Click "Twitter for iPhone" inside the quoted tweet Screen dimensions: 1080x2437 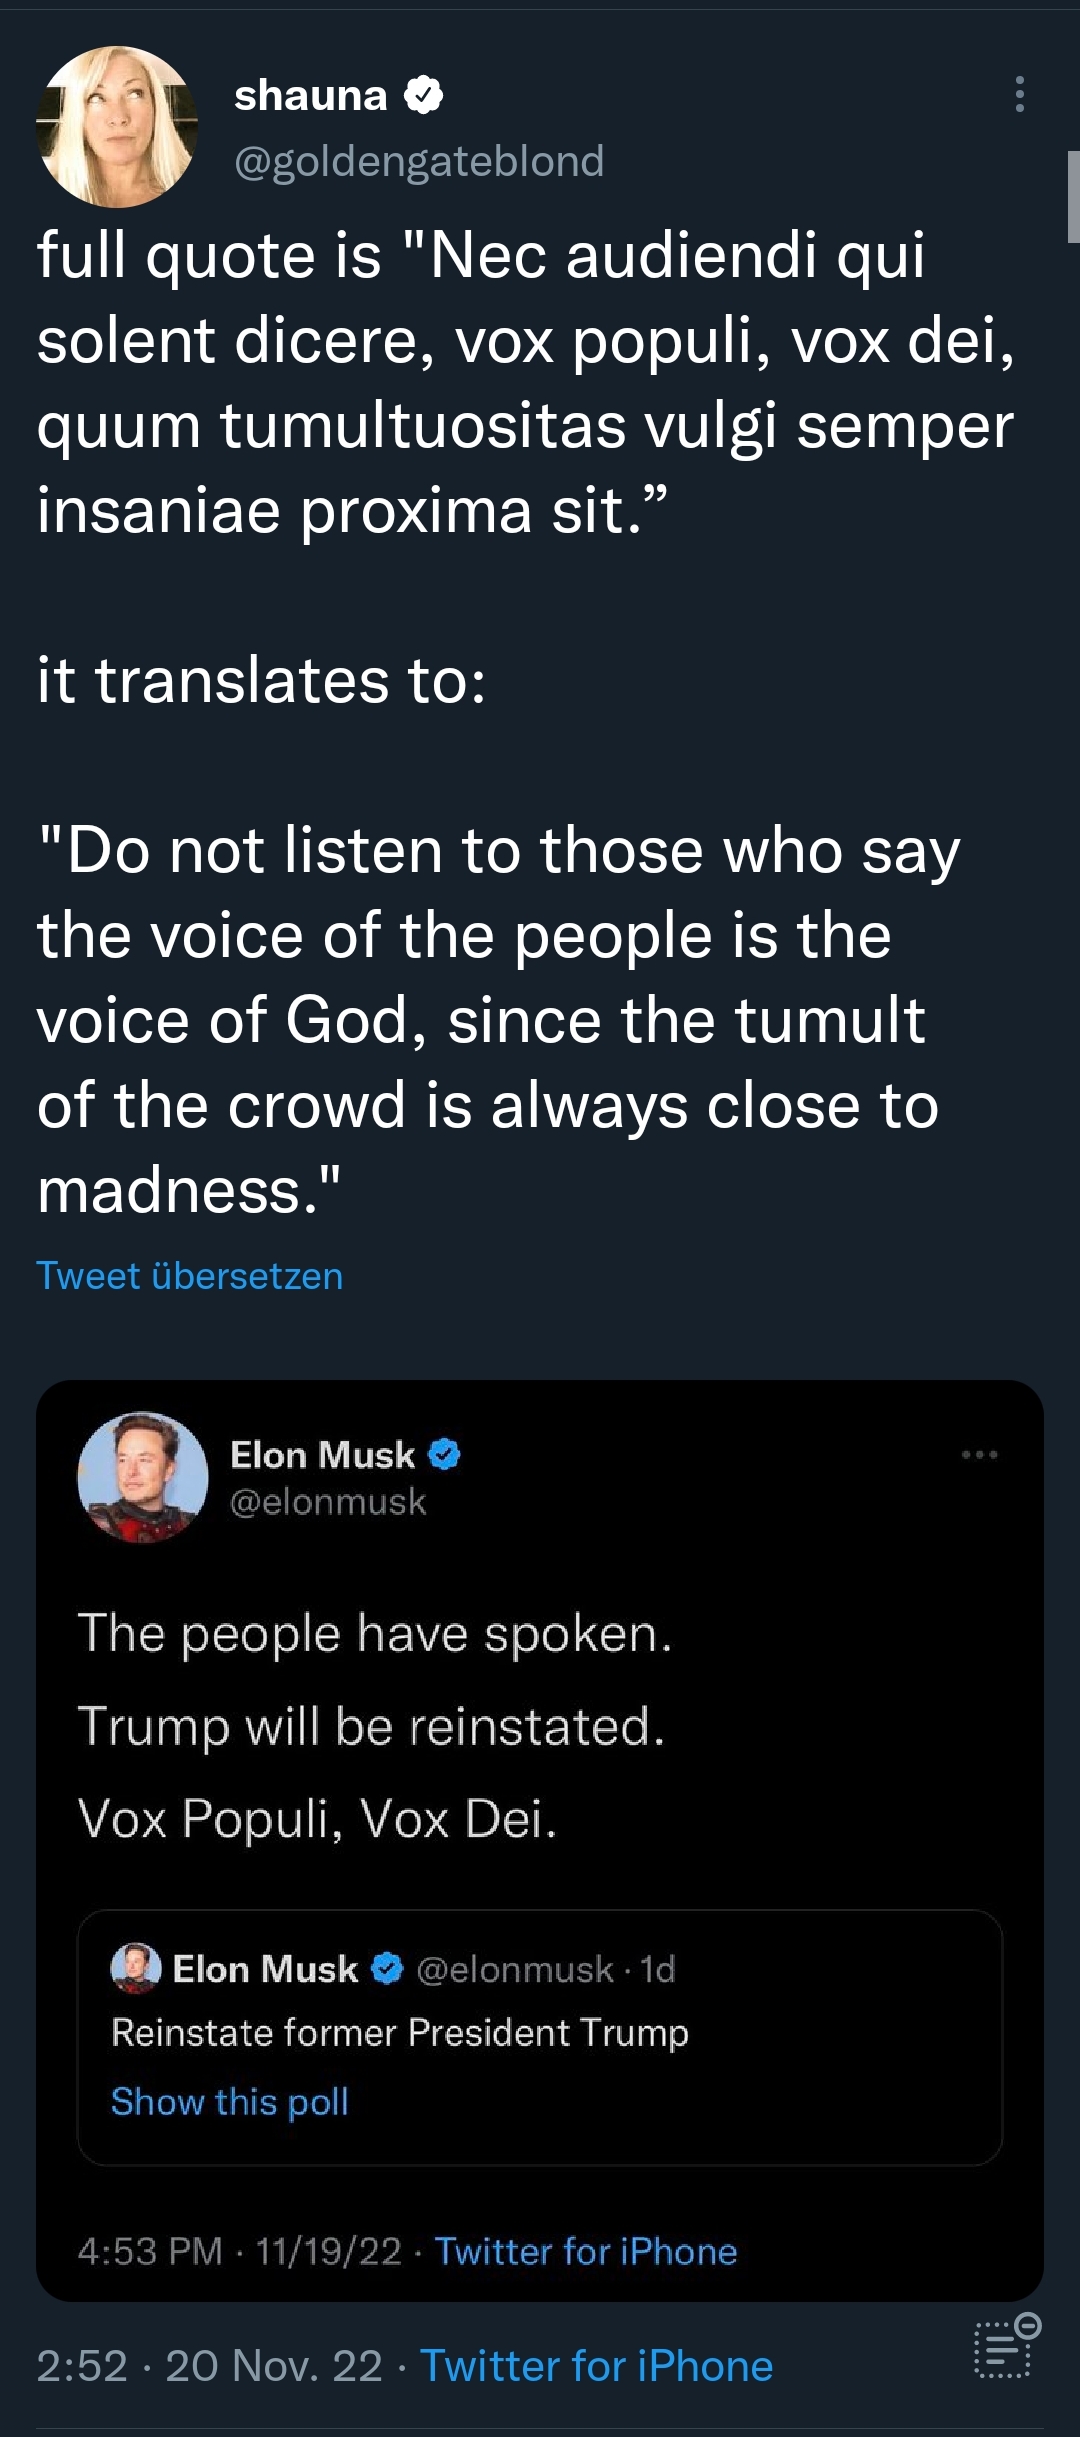(x=586, y=2251)
